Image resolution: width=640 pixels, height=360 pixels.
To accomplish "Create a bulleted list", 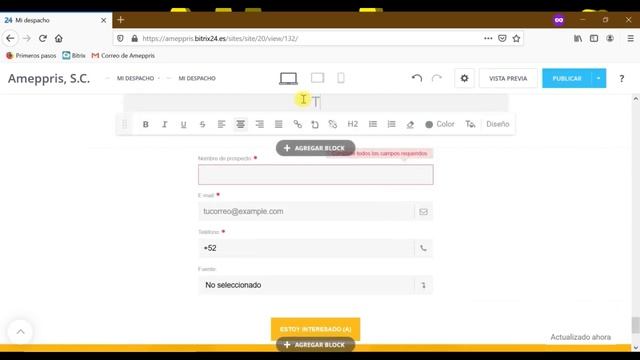I will 373,124.
